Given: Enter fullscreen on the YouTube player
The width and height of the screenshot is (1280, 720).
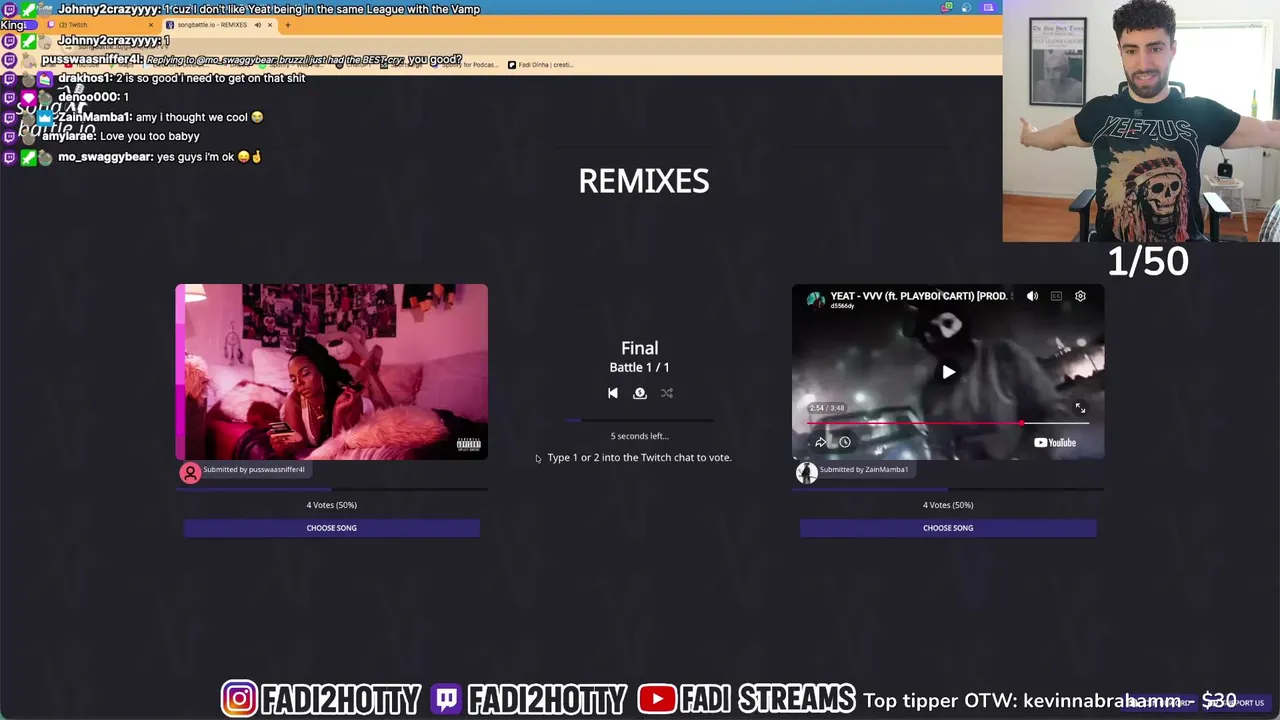Looking at the screenshot, I should [x=1080, y=408].
